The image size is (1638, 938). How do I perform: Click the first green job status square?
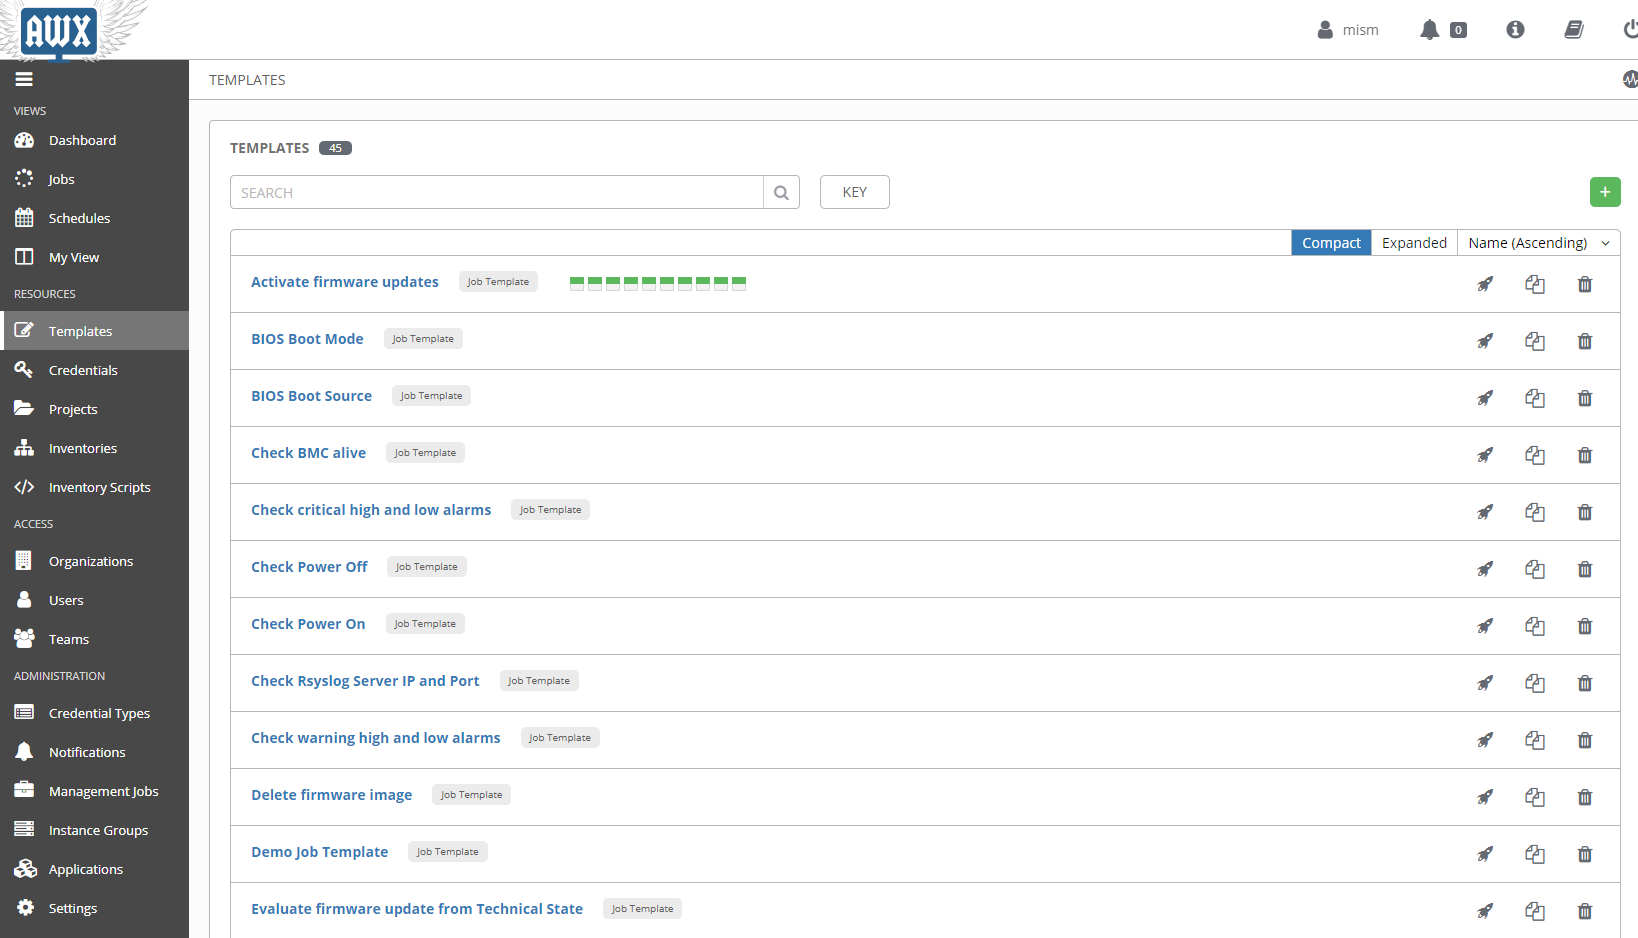[577, 283]
